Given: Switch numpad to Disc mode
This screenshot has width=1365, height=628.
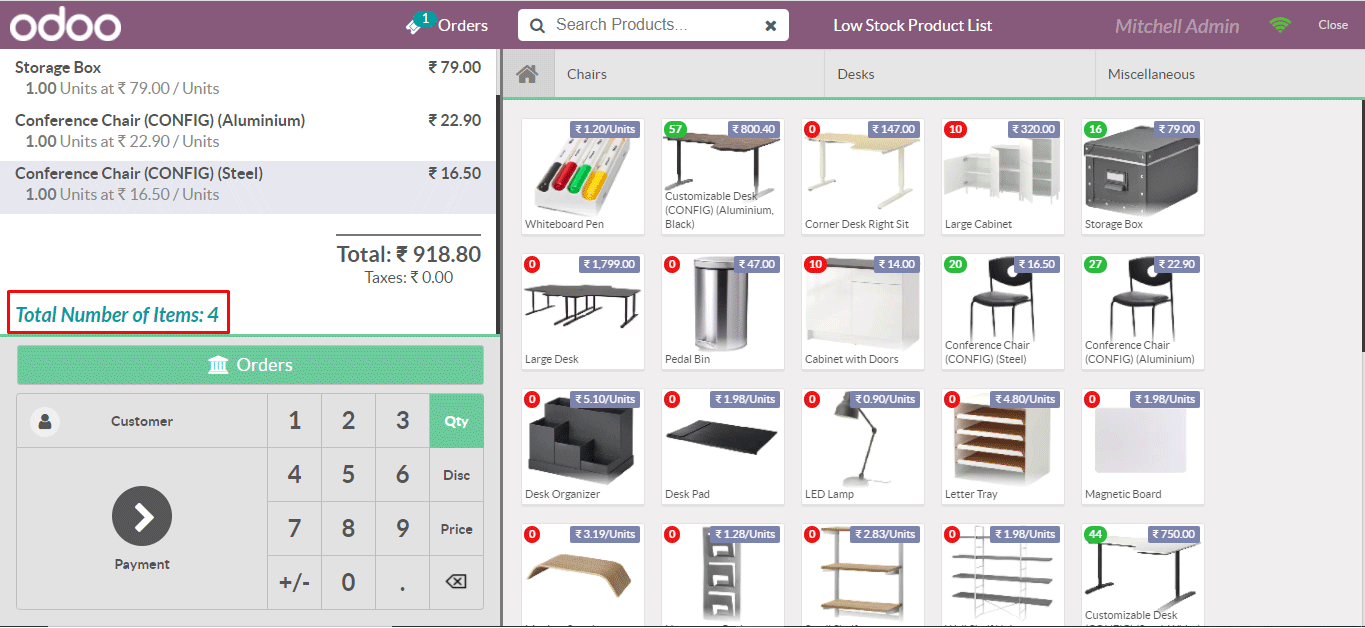Looking at the screenshot, I should (x=456, y=475).
